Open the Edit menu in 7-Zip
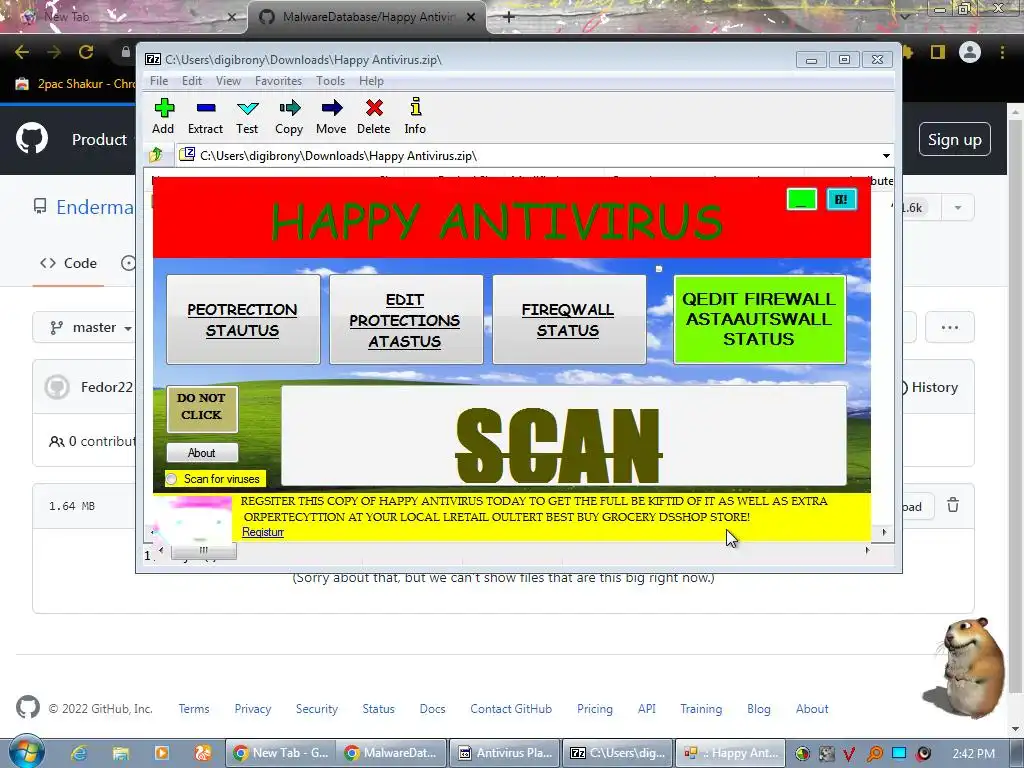 point(191,81)
